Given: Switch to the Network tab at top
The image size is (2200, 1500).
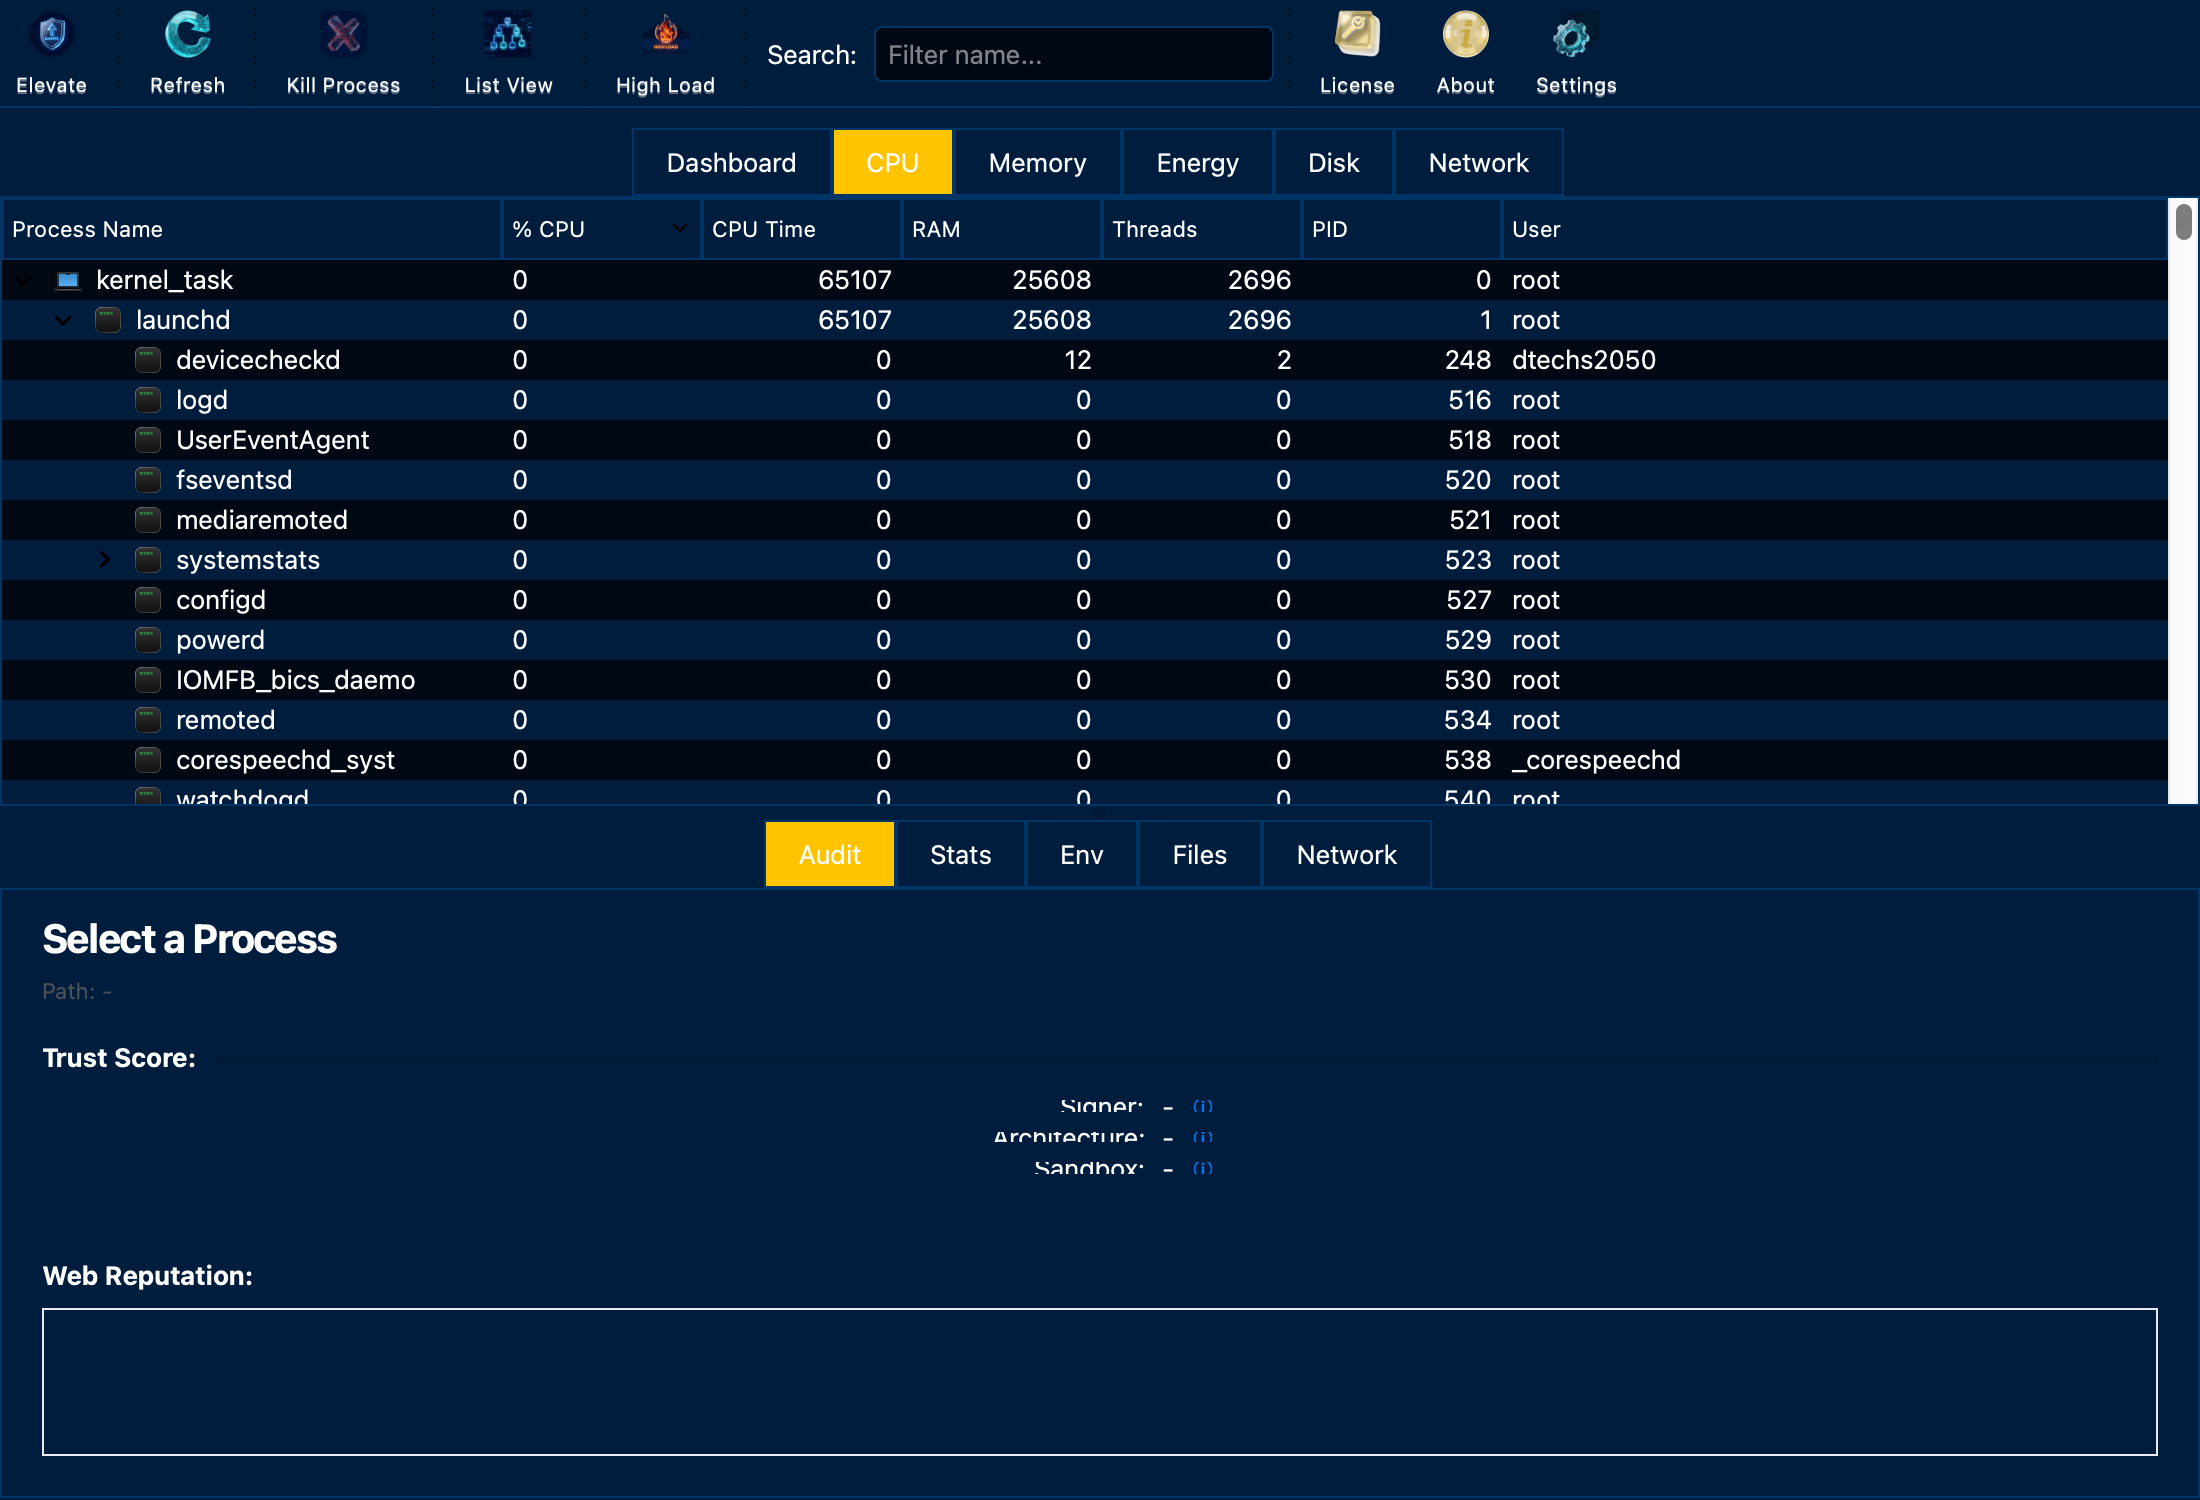Looking at the screenshot, I should [x=1478, y=161].
